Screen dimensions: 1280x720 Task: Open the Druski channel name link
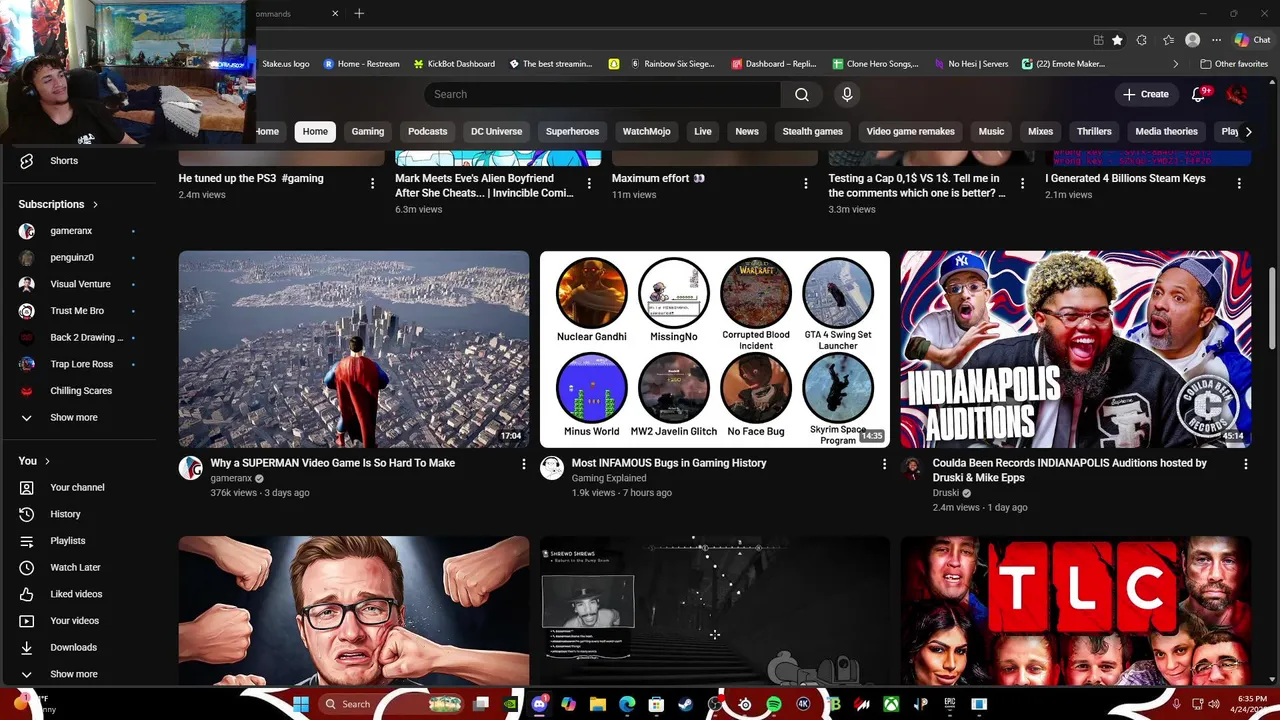pyautogui.click(x=946, y=493)
